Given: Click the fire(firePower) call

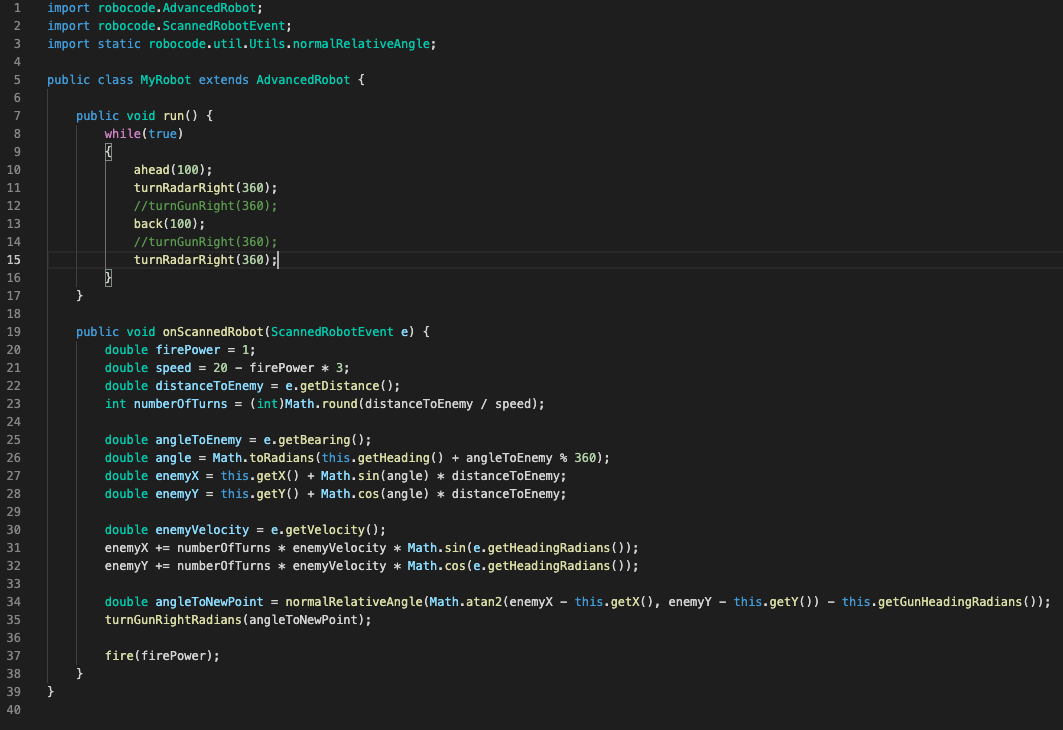Looking at the screenshot, I should [160, 655].
